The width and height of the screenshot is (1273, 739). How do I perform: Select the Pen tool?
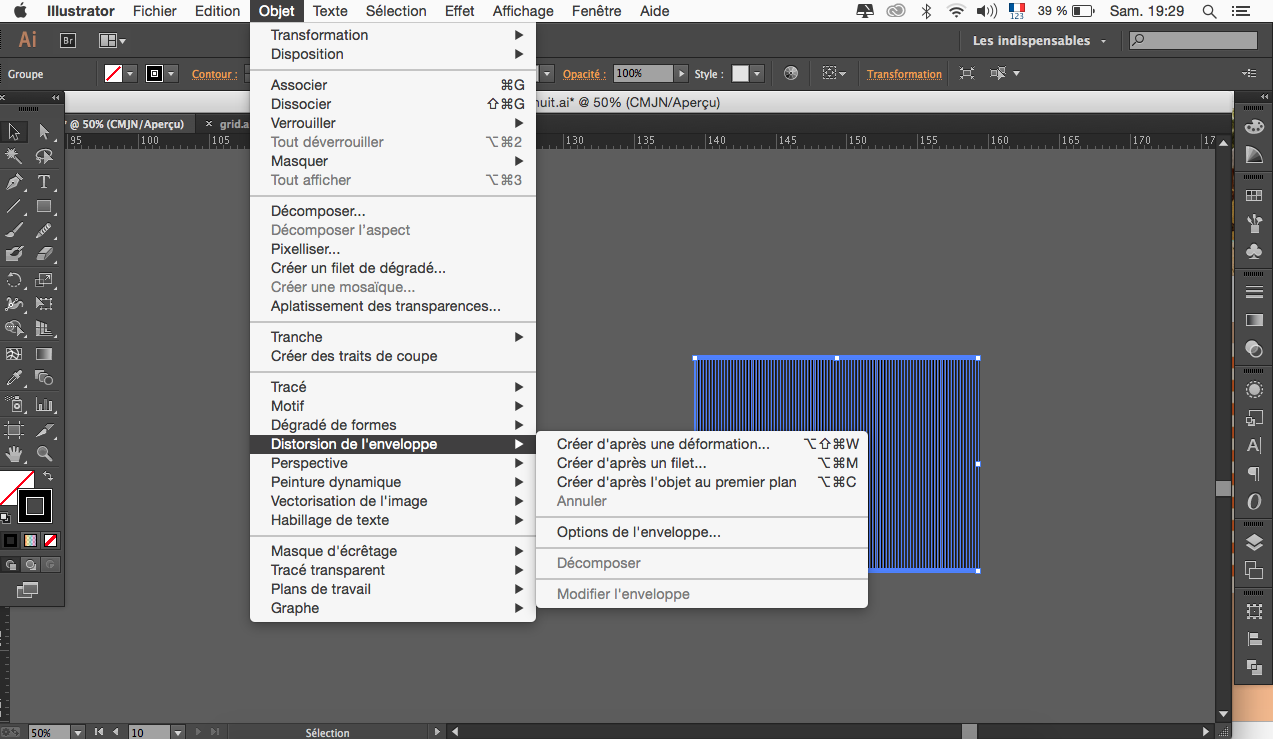(14, 182)
